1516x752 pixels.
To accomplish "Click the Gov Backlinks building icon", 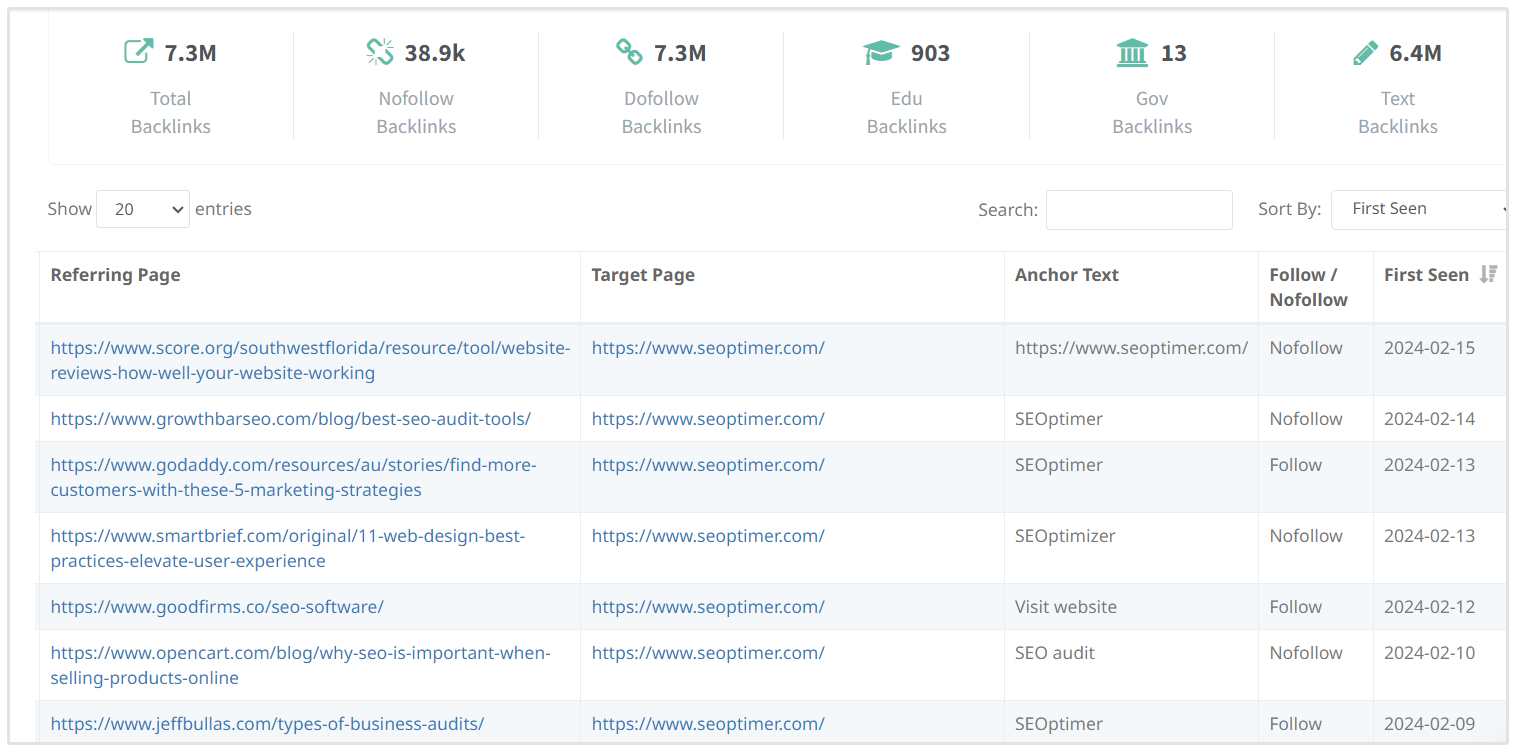I will click(x=1132, y=52).
